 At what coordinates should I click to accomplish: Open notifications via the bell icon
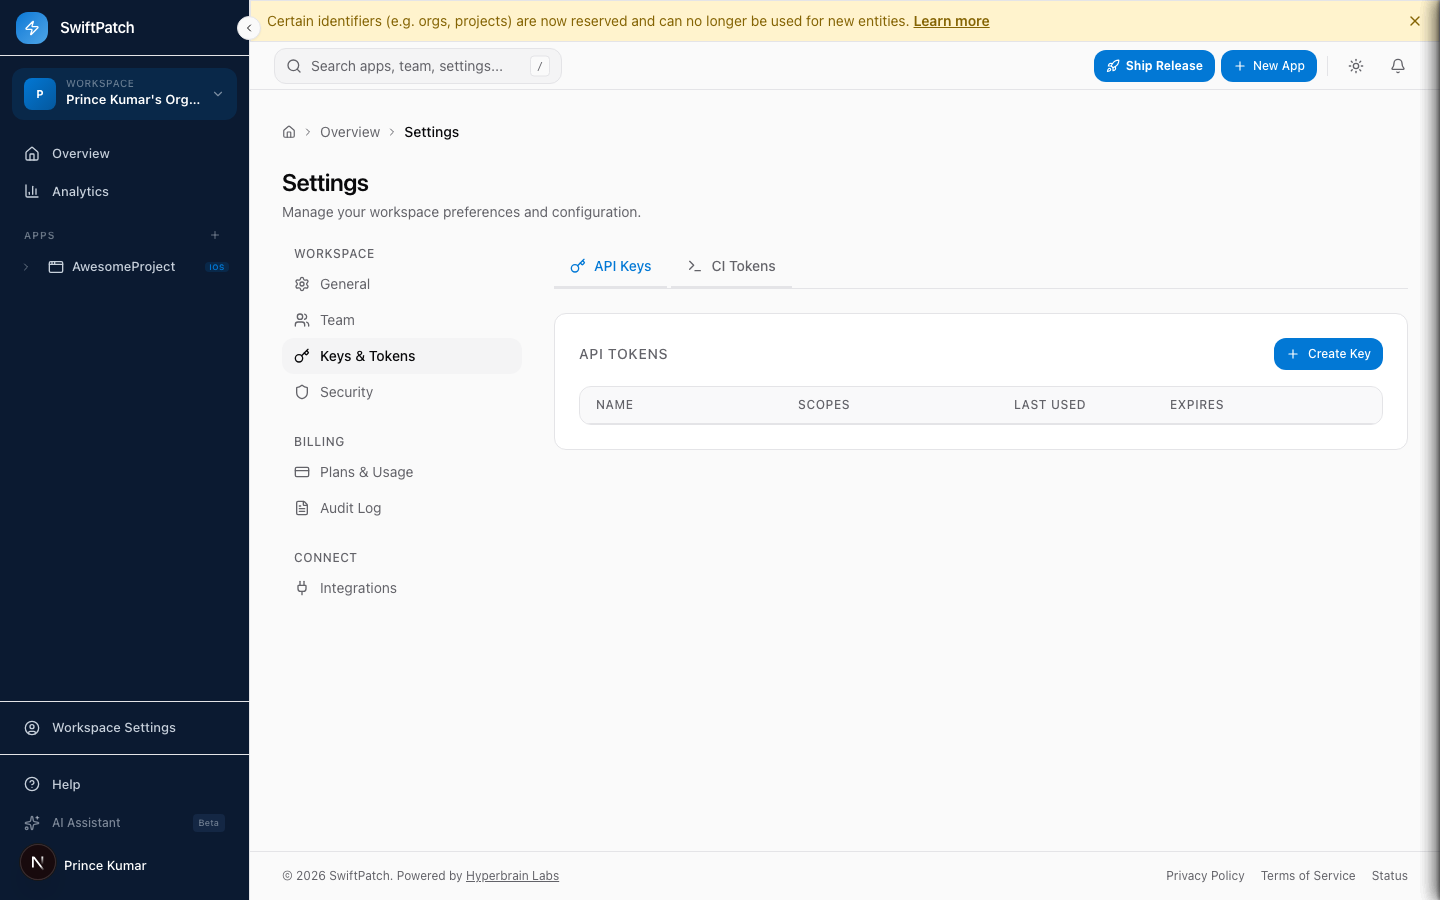pyautogui.click(x=1397, y=65)
